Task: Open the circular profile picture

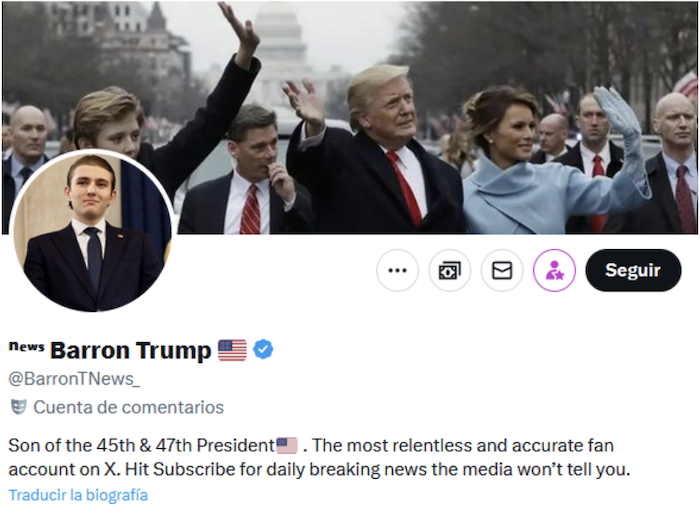Action: pos(92,231)
